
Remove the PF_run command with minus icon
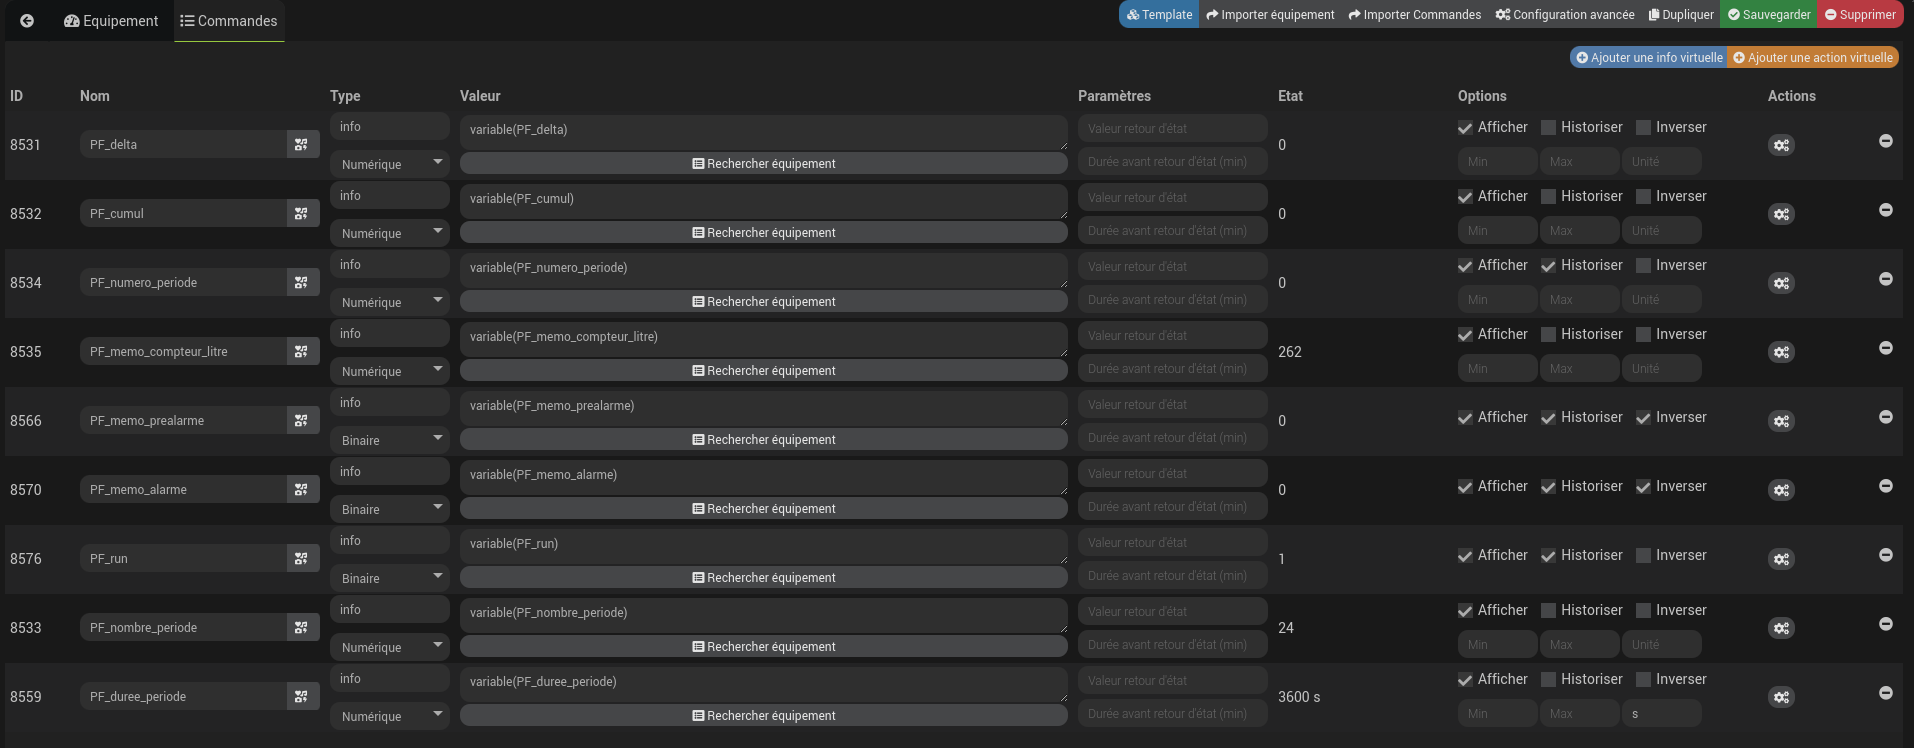[1885, 555]
